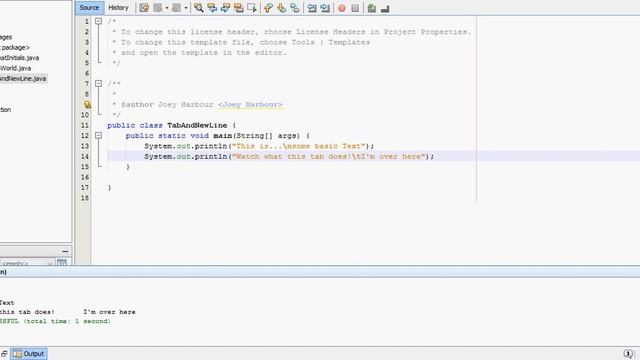Click the highlighted println statement on line 14
This screenshot has height=360, width=640.
pyautogui.click(x=289, y=156)
